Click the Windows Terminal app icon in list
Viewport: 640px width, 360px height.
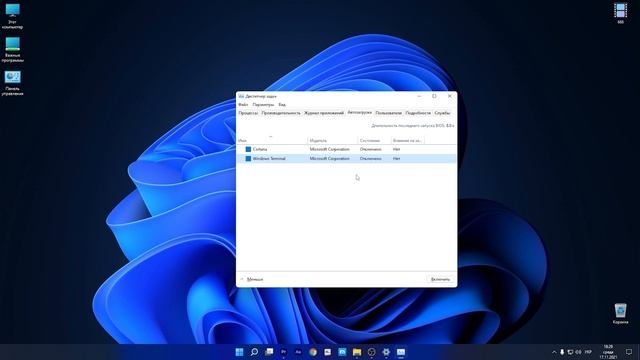(248, 158)
